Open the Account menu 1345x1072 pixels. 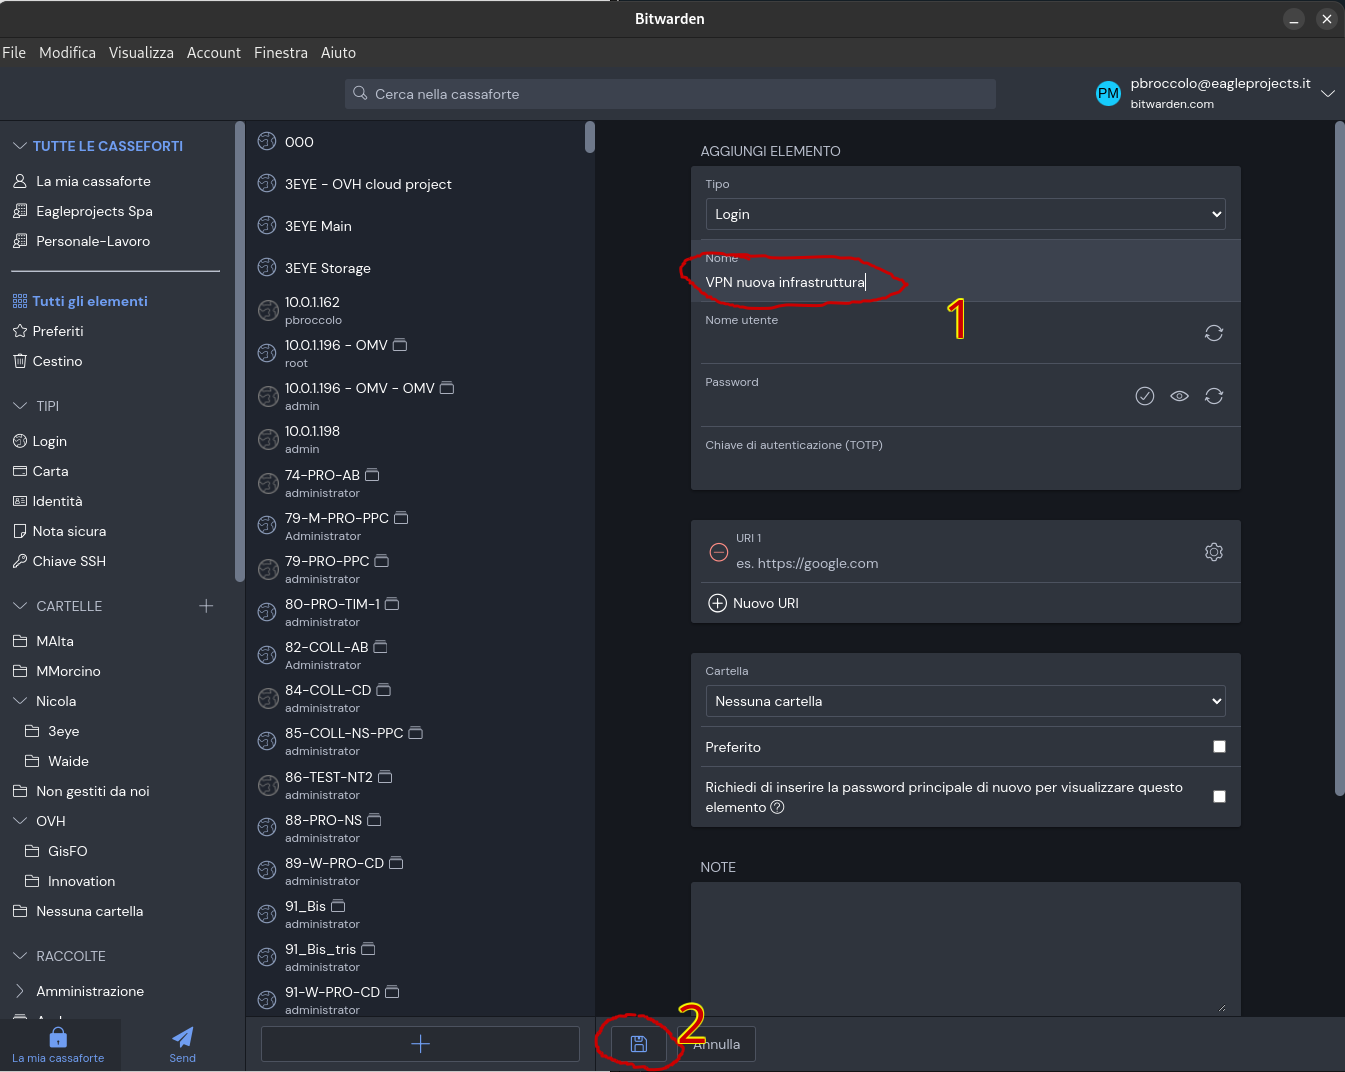213,53
